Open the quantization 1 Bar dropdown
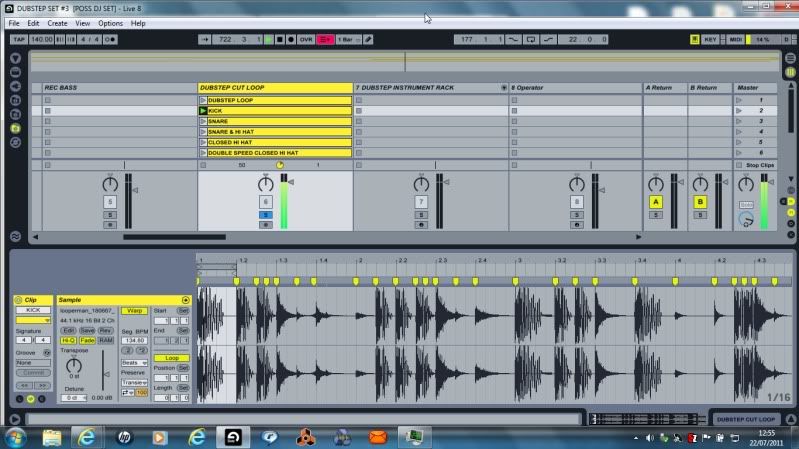The height and width of the screenshot is (449, 799). coord(347,39)
